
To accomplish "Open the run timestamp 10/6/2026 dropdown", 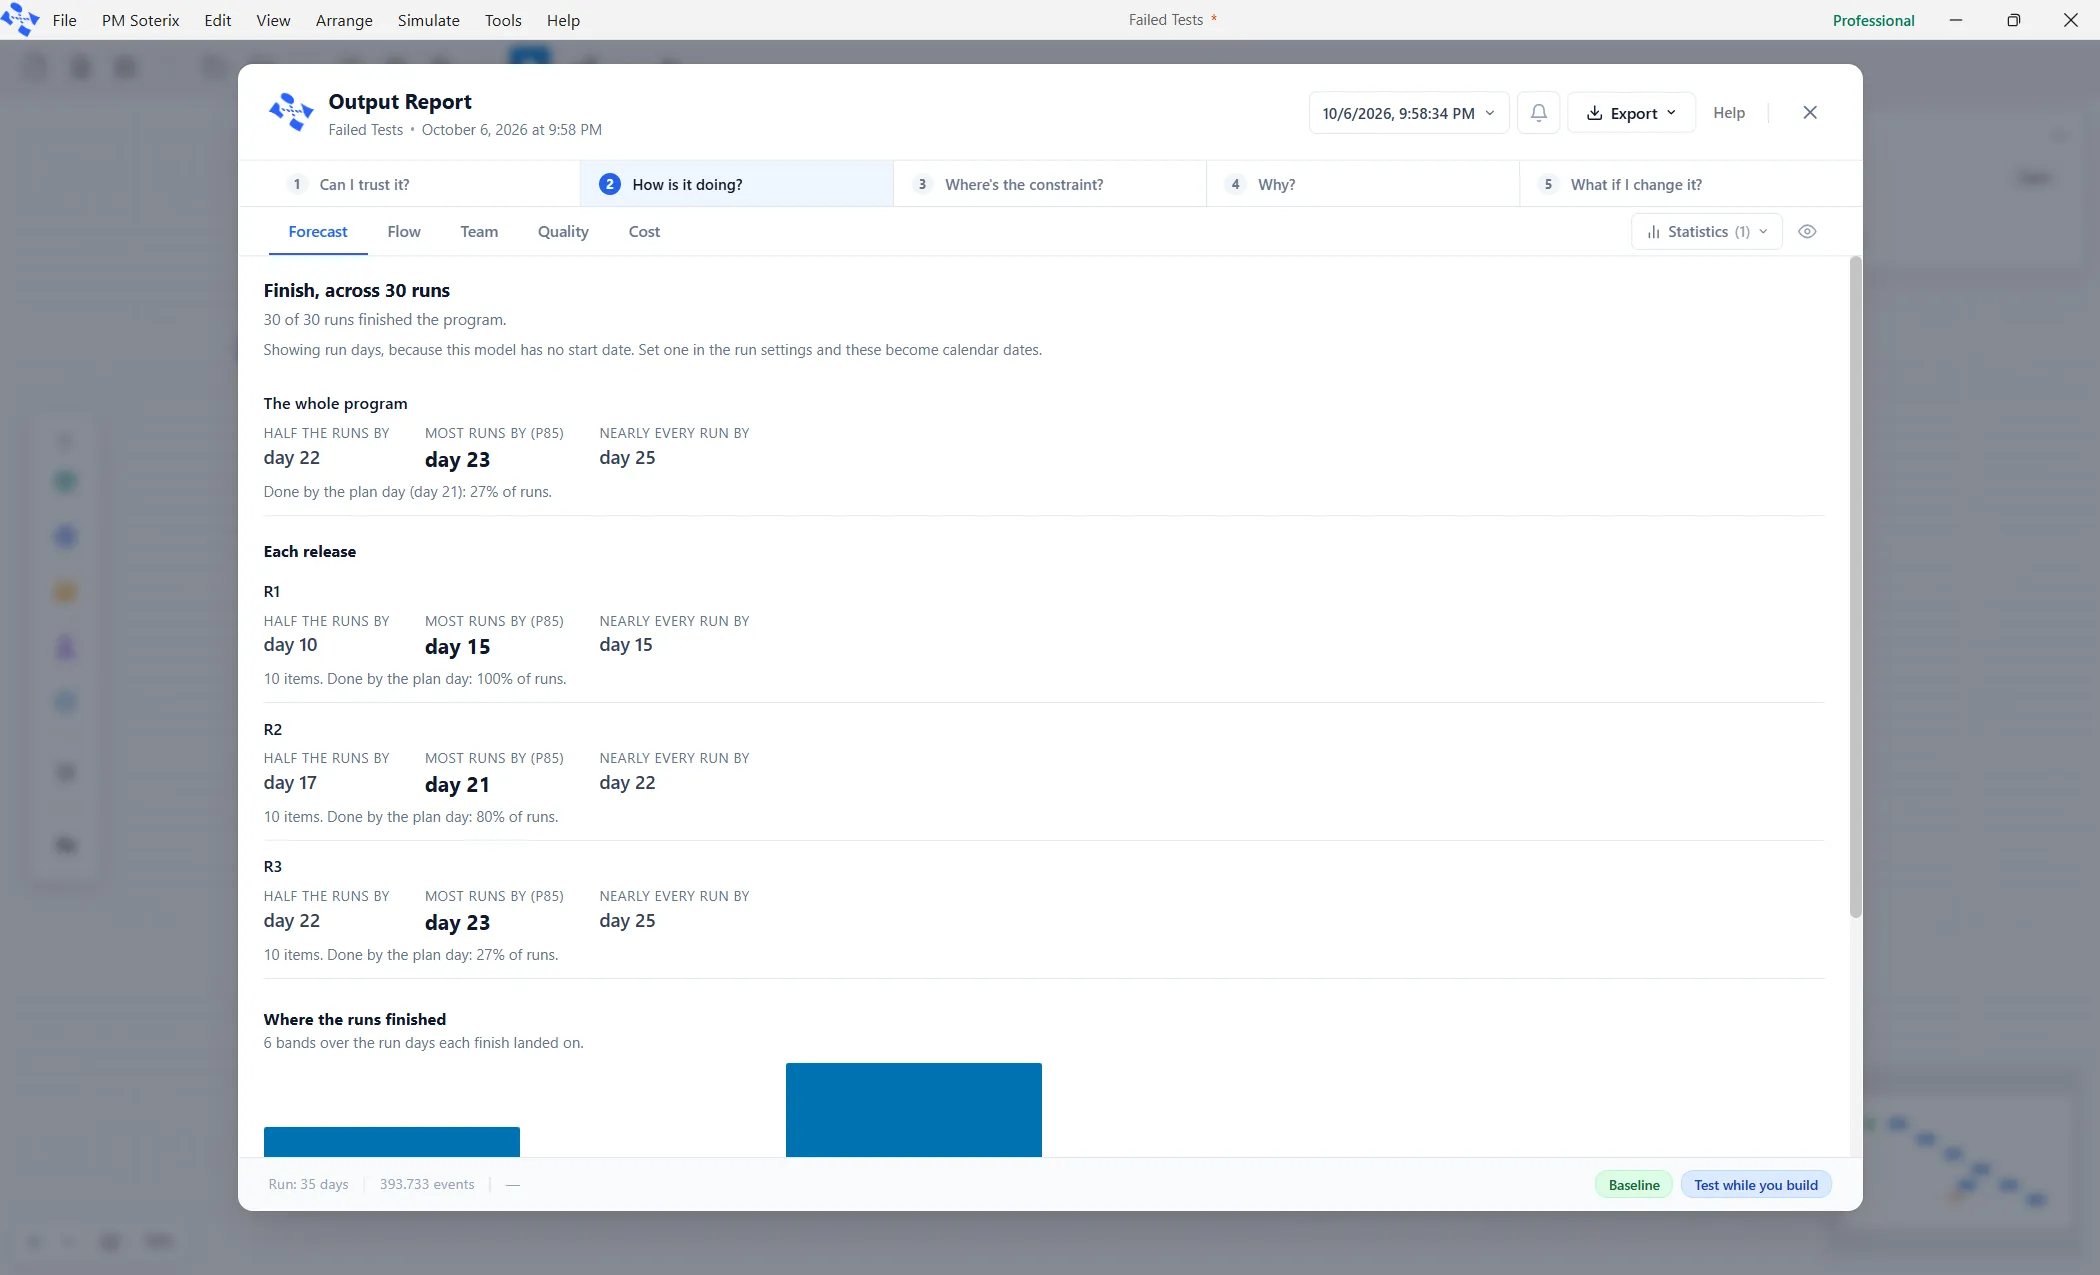I will point(1408,113).
